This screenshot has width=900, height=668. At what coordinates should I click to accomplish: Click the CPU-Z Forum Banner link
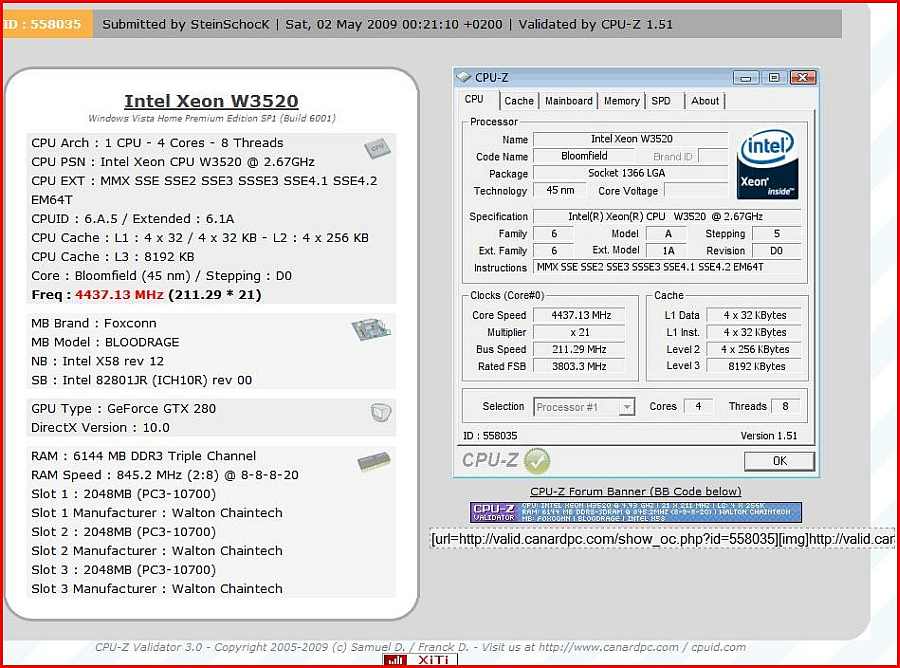(x=635, y=491)
